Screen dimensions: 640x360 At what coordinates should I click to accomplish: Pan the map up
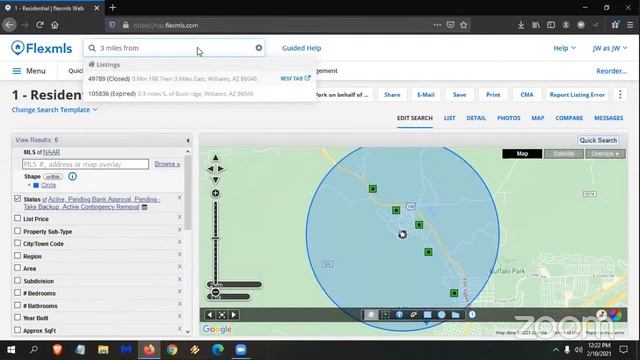click(216, 158)
